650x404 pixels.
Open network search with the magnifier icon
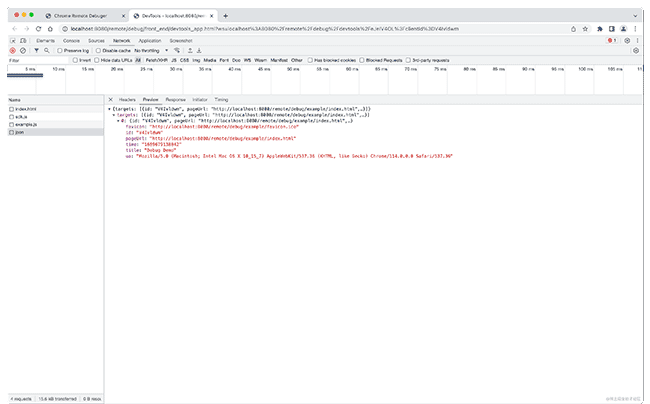point(47,51)
